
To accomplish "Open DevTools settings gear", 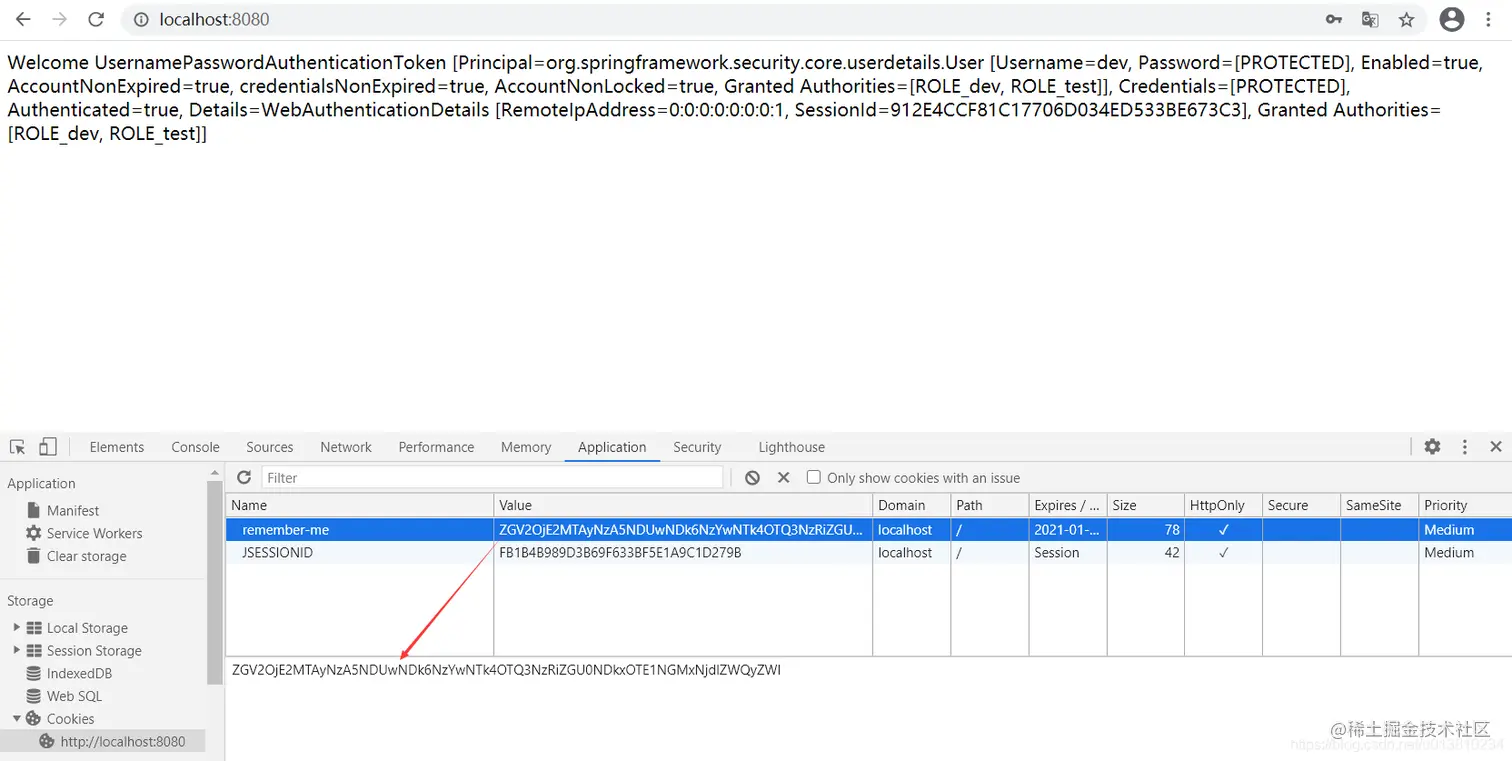I will 1432,447.
